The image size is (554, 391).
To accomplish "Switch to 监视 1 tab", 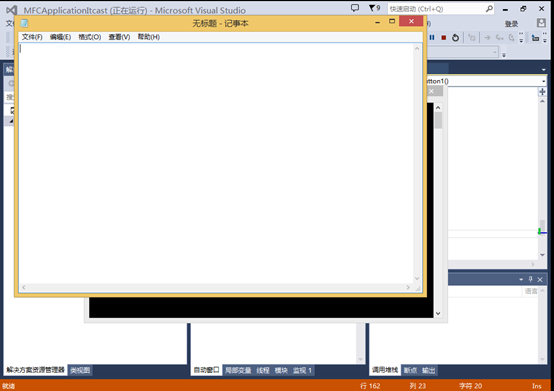I will point(302,370).
